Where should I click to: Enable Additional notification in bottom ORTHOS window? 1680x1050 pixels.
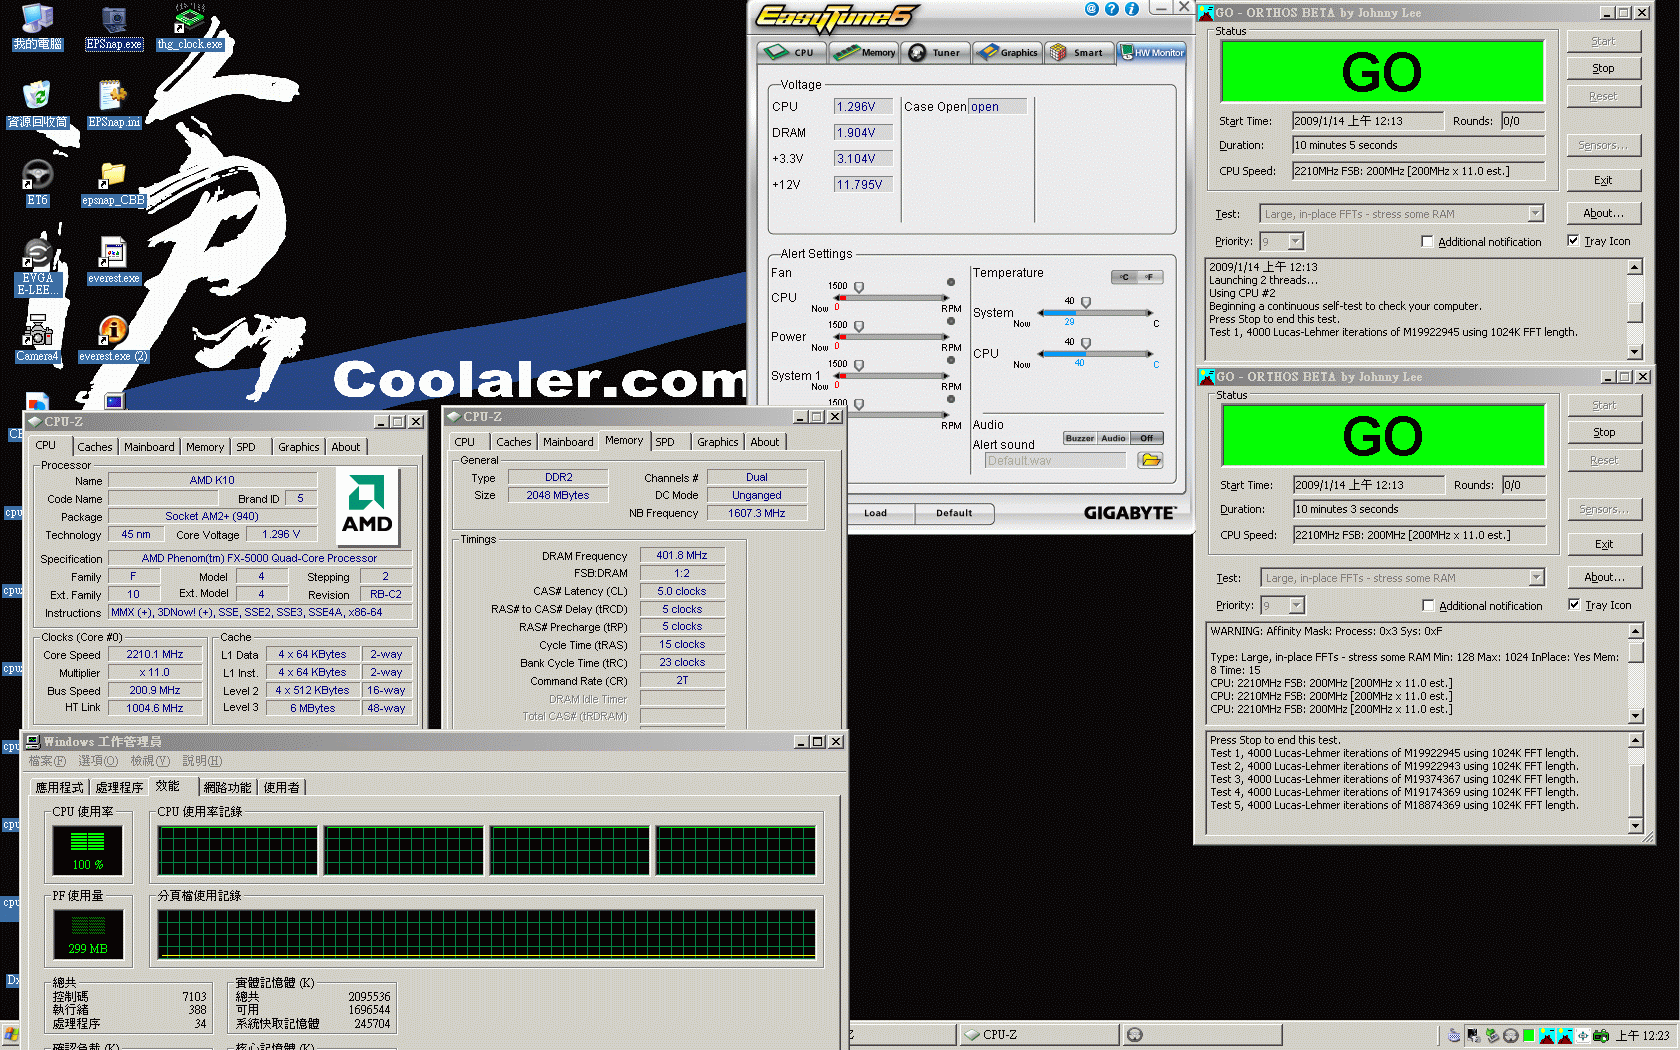click(1428, 606)
